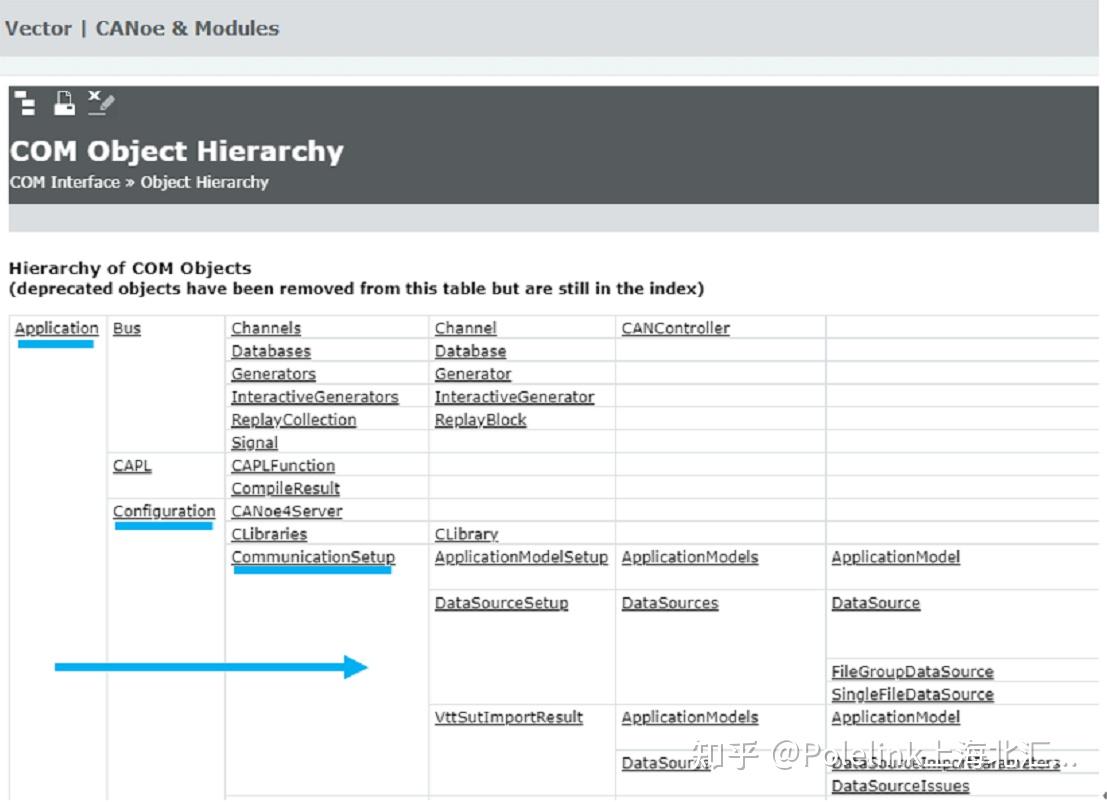The width and height of the screenshot is (1107, 802).
Task: Click the CANController link
Action: pos(676,328)
